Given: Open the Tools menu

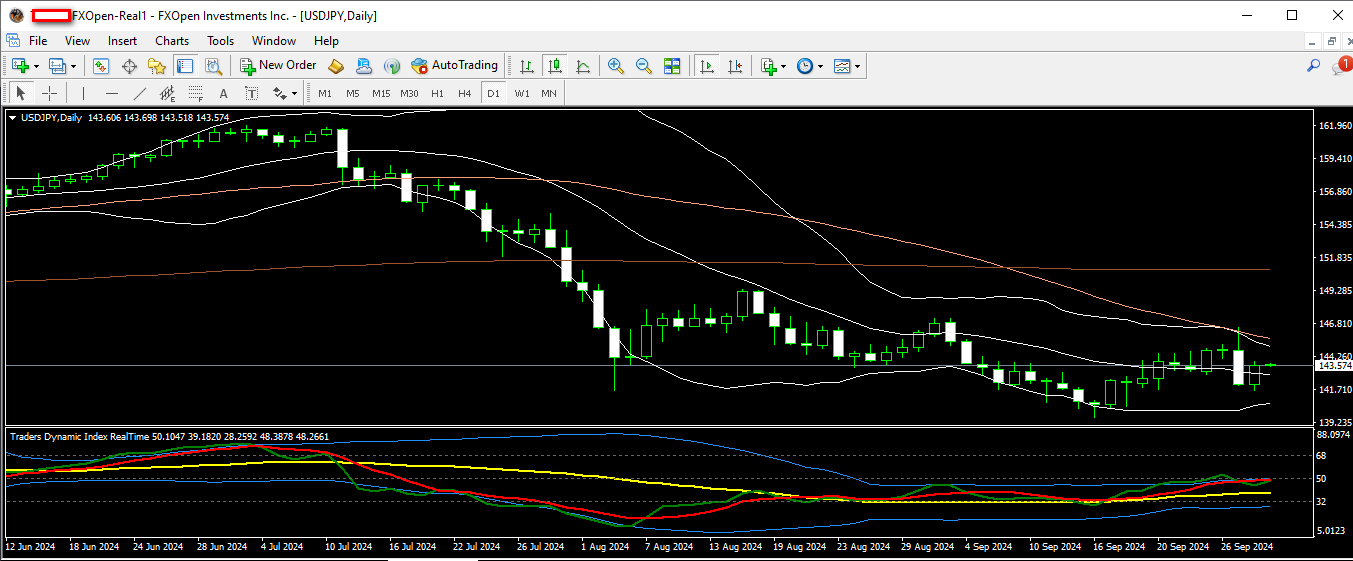Looking at the screenshot, I should pyautogui.click(x=220, y=41).
